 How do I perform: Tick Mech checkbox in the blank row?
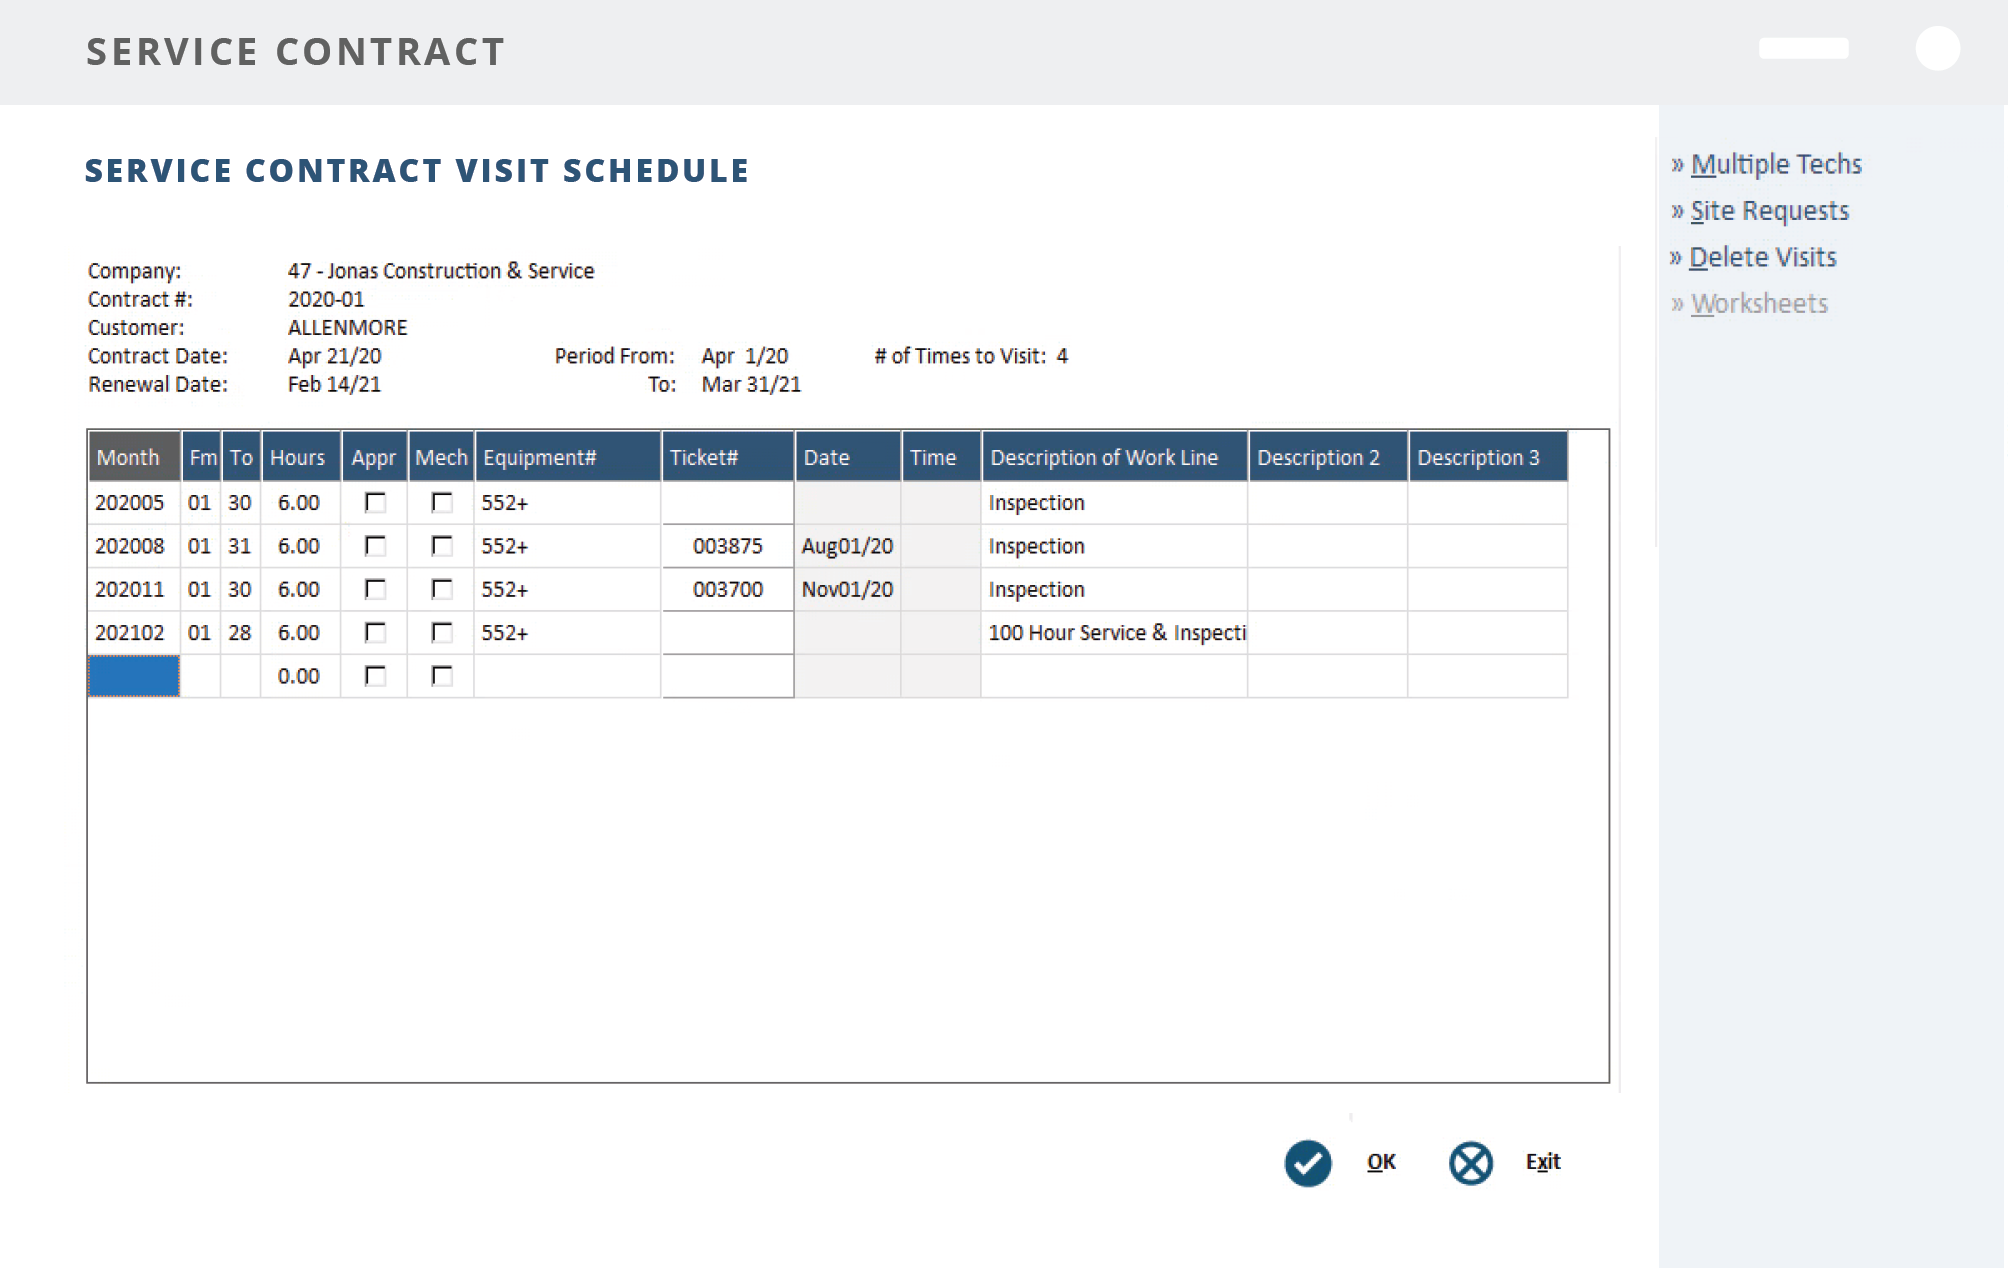(441, 676)
